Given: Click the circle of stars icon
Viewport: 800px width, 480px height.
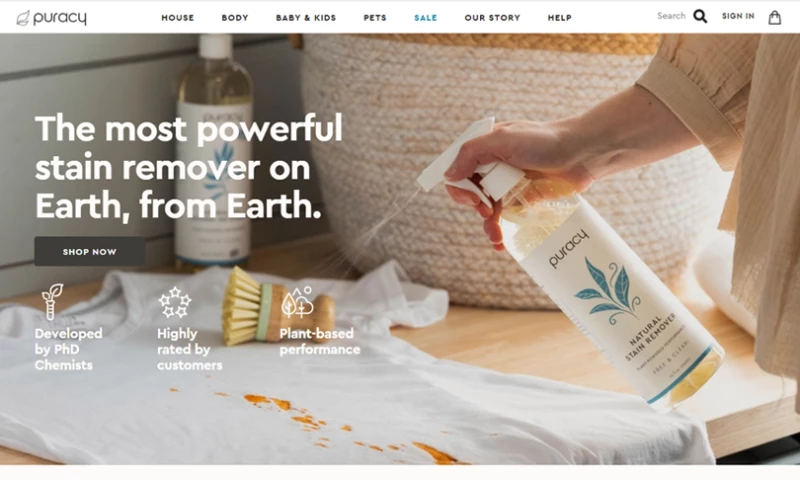Looking at the screenshot, I should (174, 302).
